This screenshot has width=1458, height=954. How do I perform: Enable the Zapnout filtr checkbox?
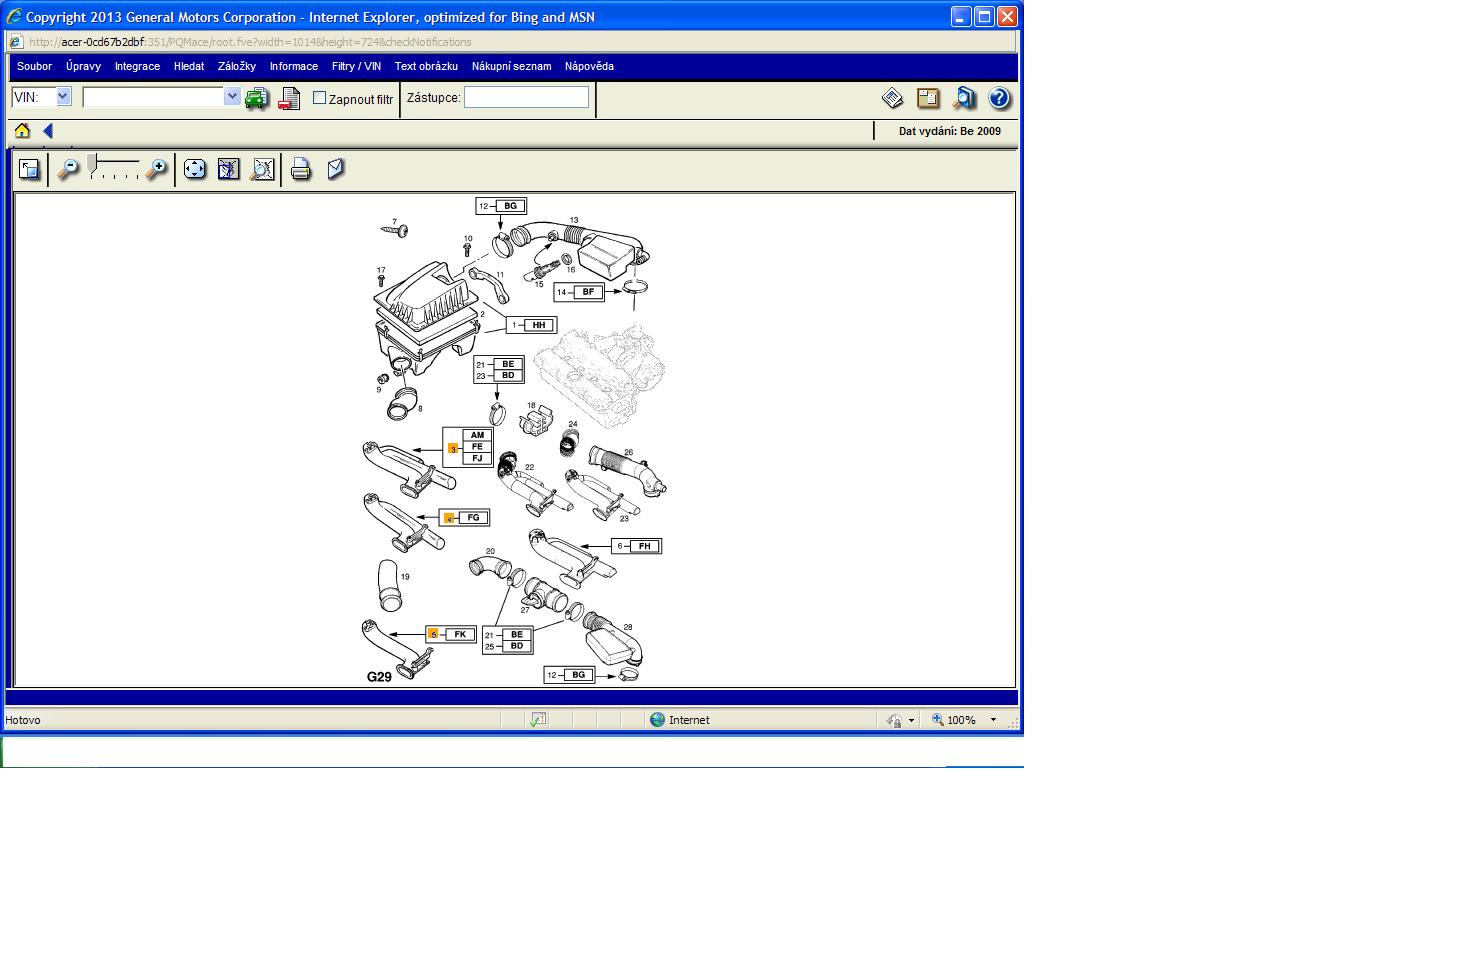[320, 98]
